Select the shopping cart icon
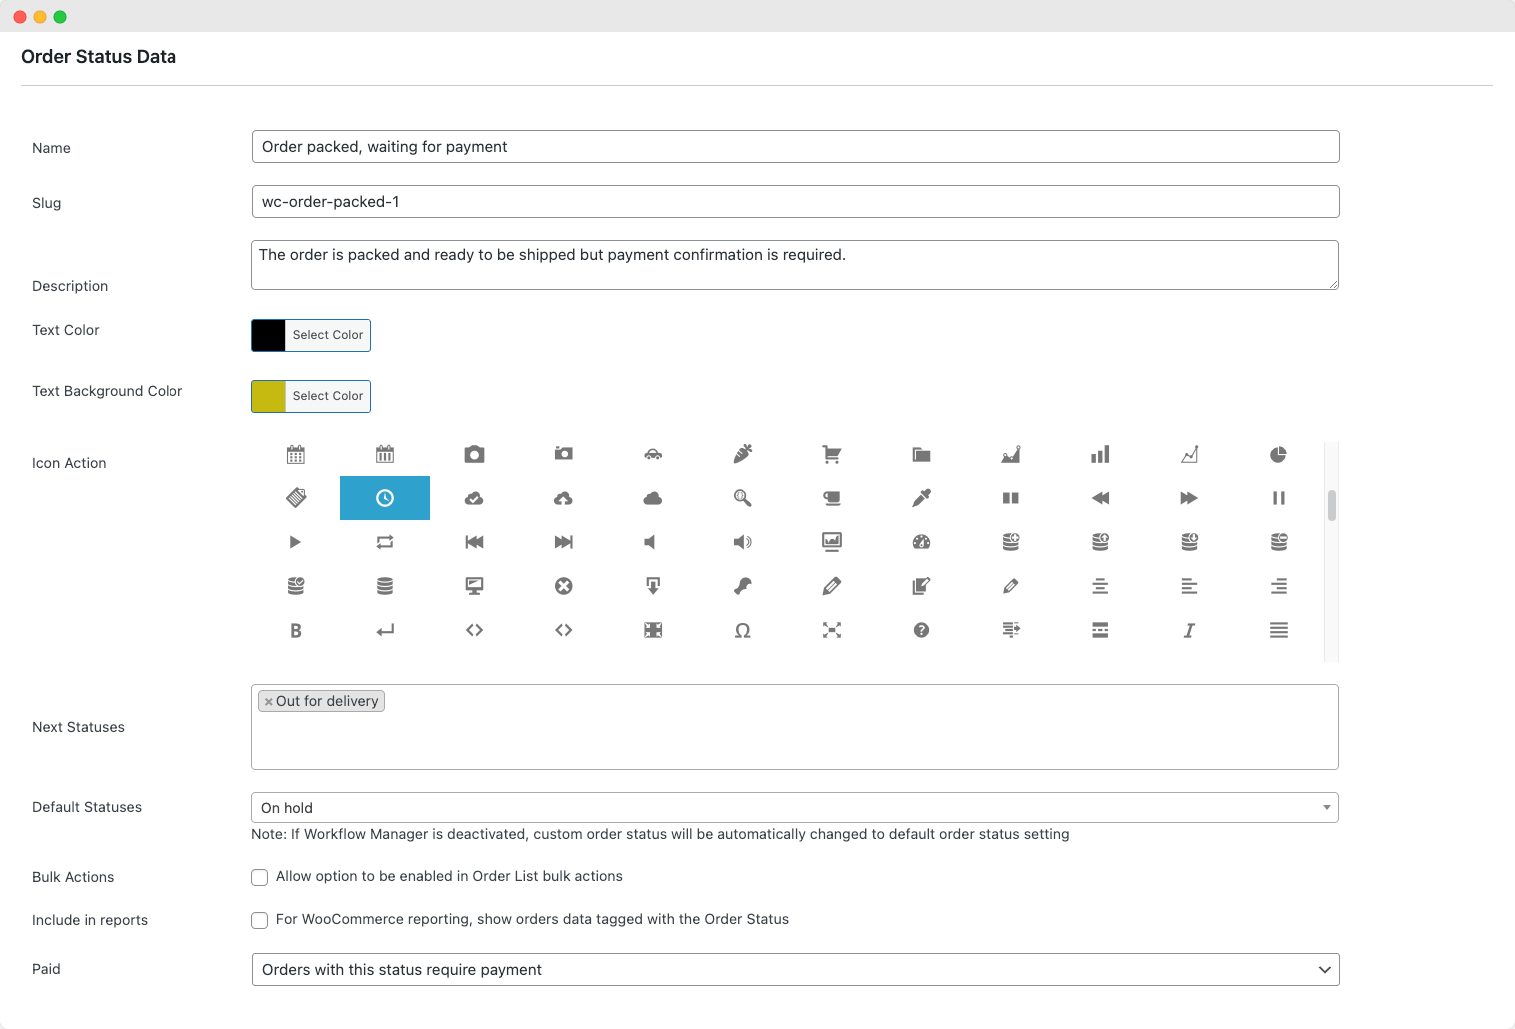This screenshot has height=1029, width=1515. tap(831, 454)
